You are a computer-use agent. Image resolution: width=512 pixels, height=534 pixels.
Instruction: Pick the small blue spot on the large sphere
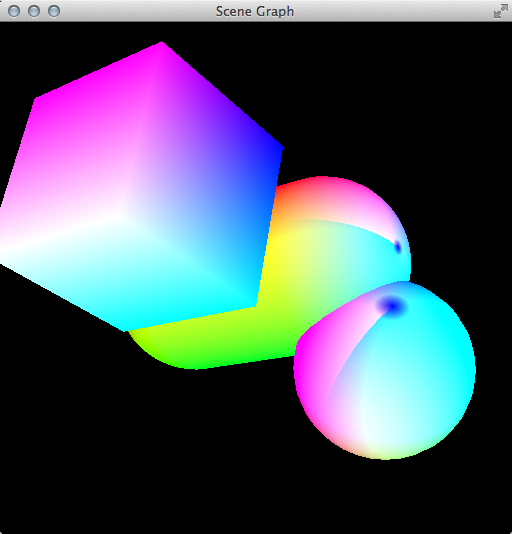tap(398, 247)
